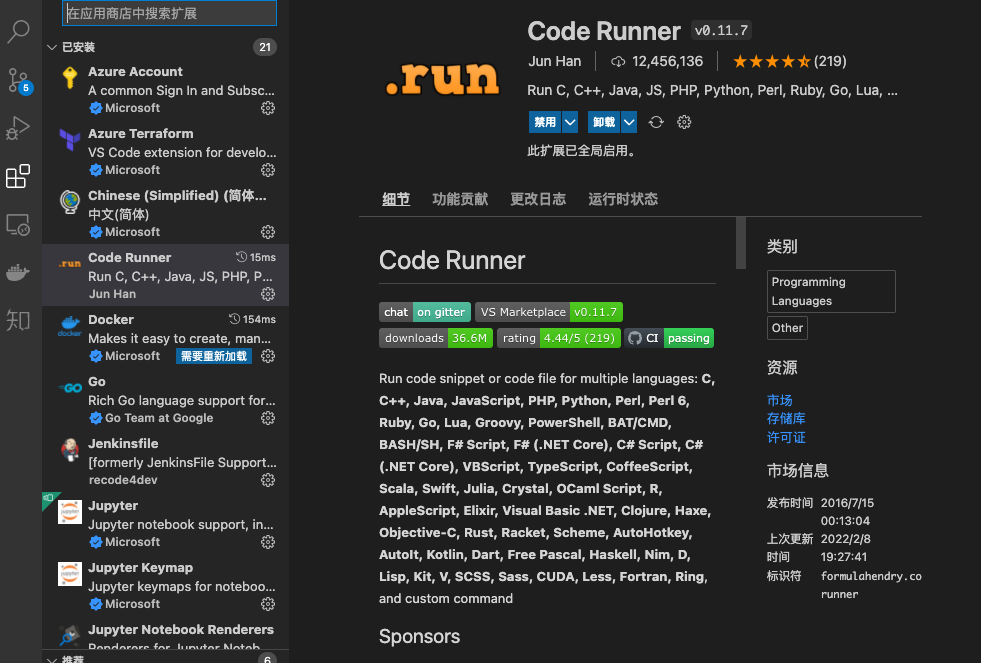Select Azure Terraform in extensions list
Image resolution: width=981 pixels, height=663 pixels.
tap(166, 151)
